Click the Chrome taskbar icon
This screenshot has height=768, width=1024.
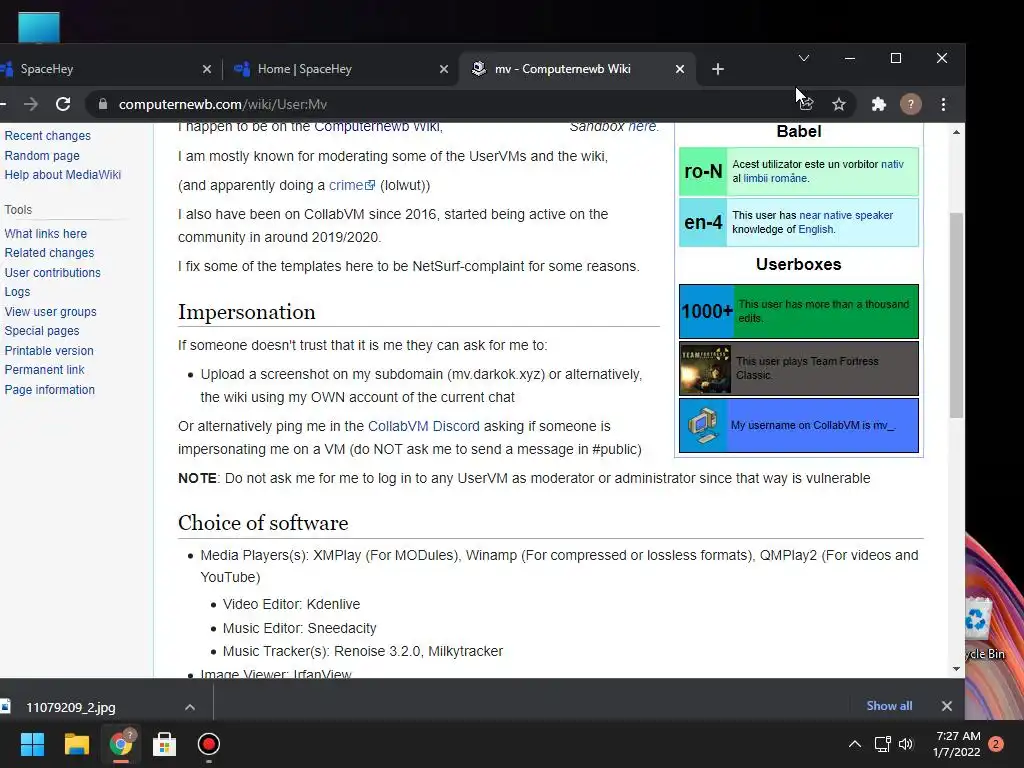tap(121, 744)
